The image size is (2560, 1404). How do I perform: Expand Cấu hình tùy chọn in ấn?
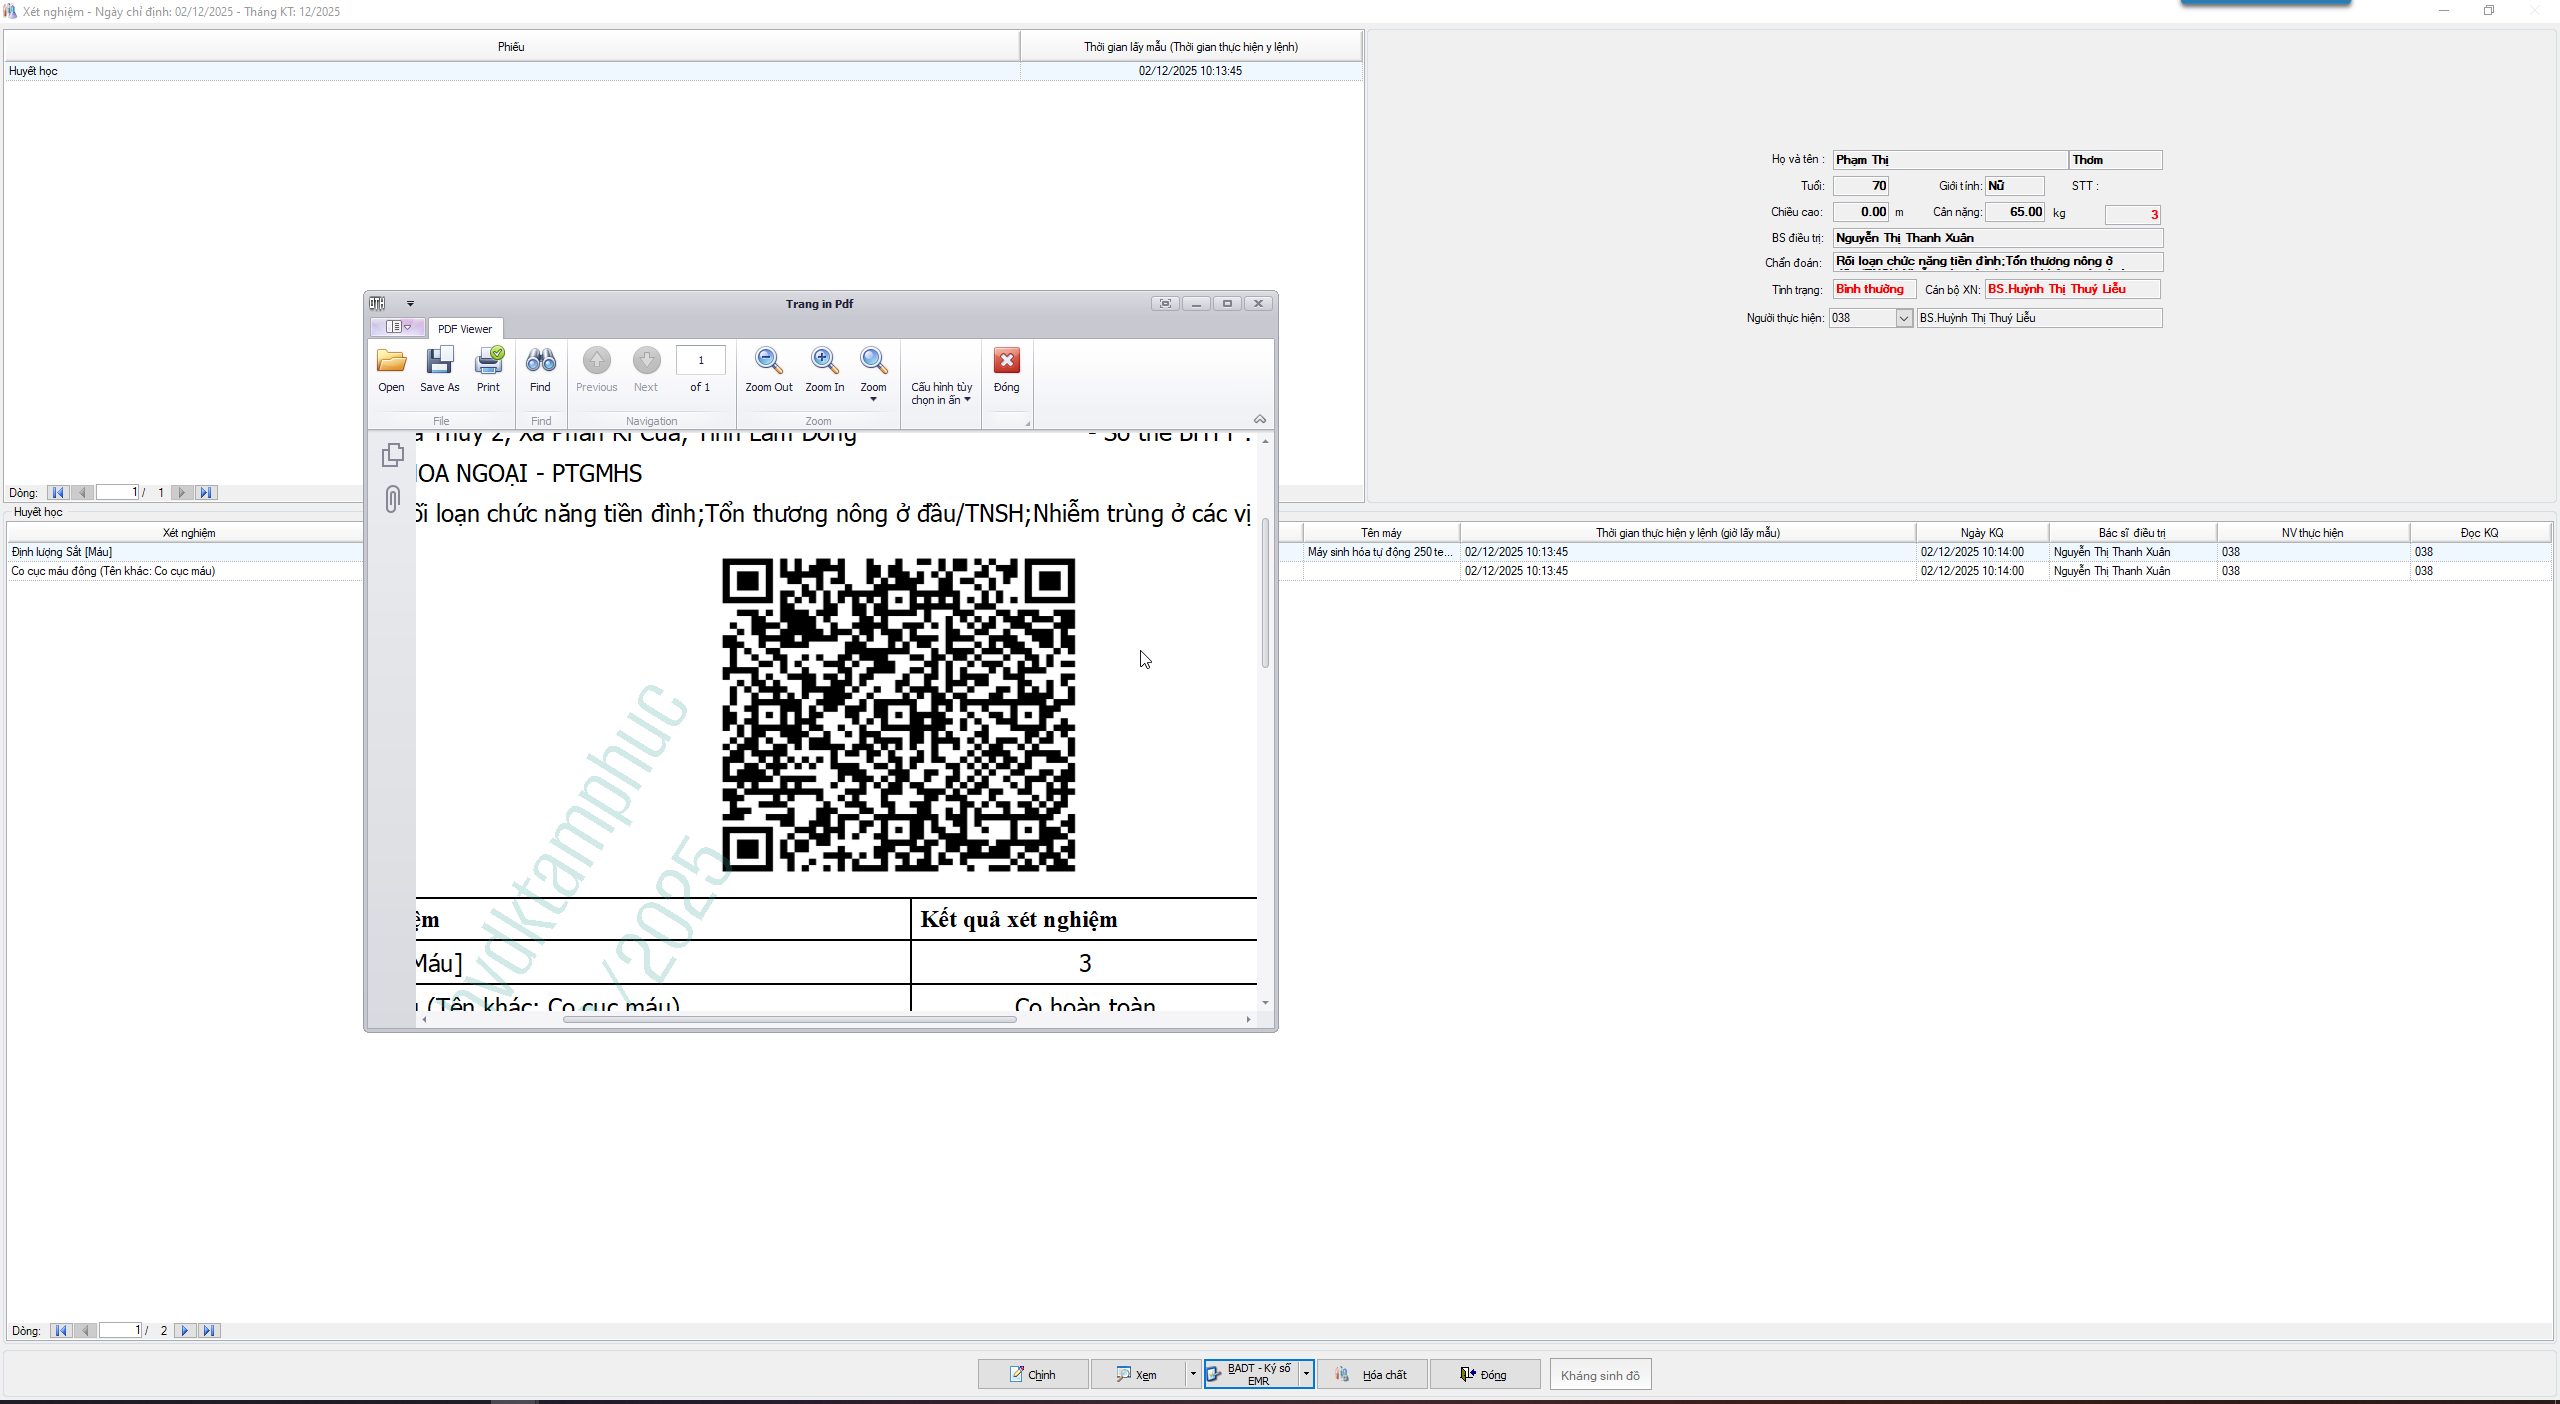941,393
